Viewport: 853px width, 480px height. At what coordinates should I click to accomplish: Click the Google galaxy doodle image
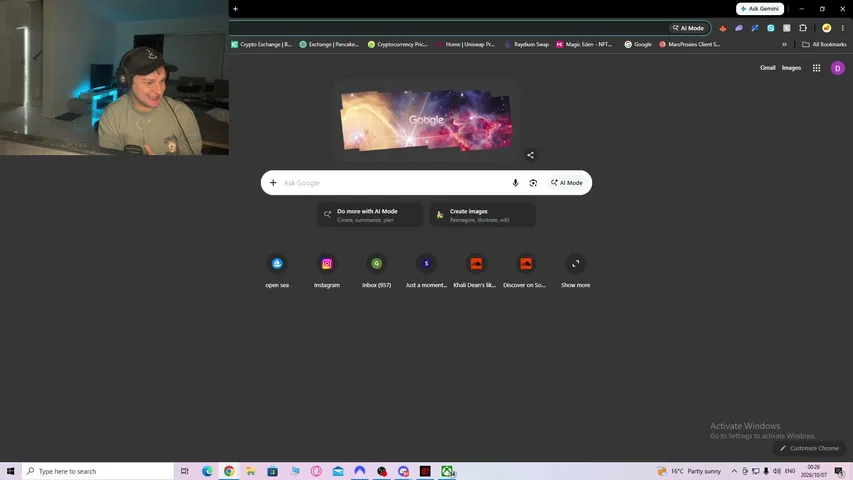426,120
